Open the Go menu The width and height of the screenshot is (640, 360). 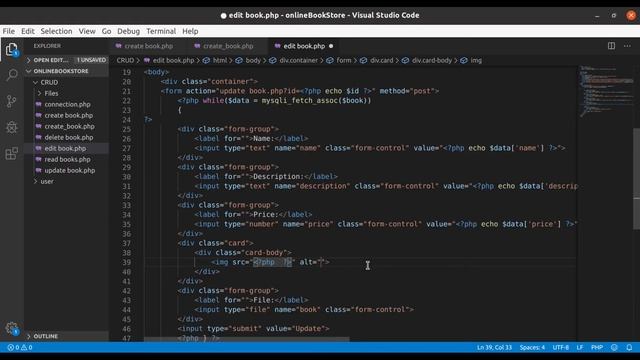[107, 31]
